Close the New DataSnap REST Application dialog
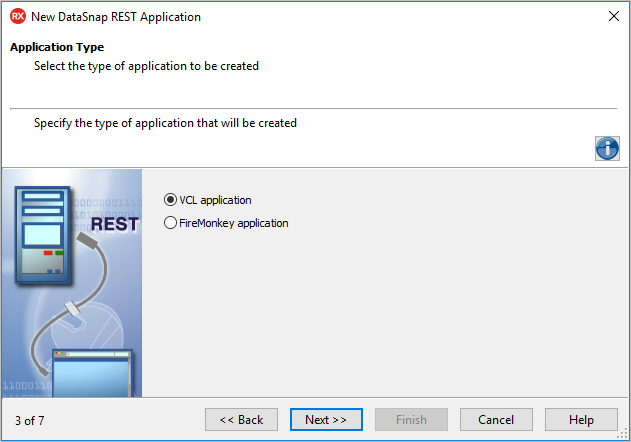 click(614, 16)
